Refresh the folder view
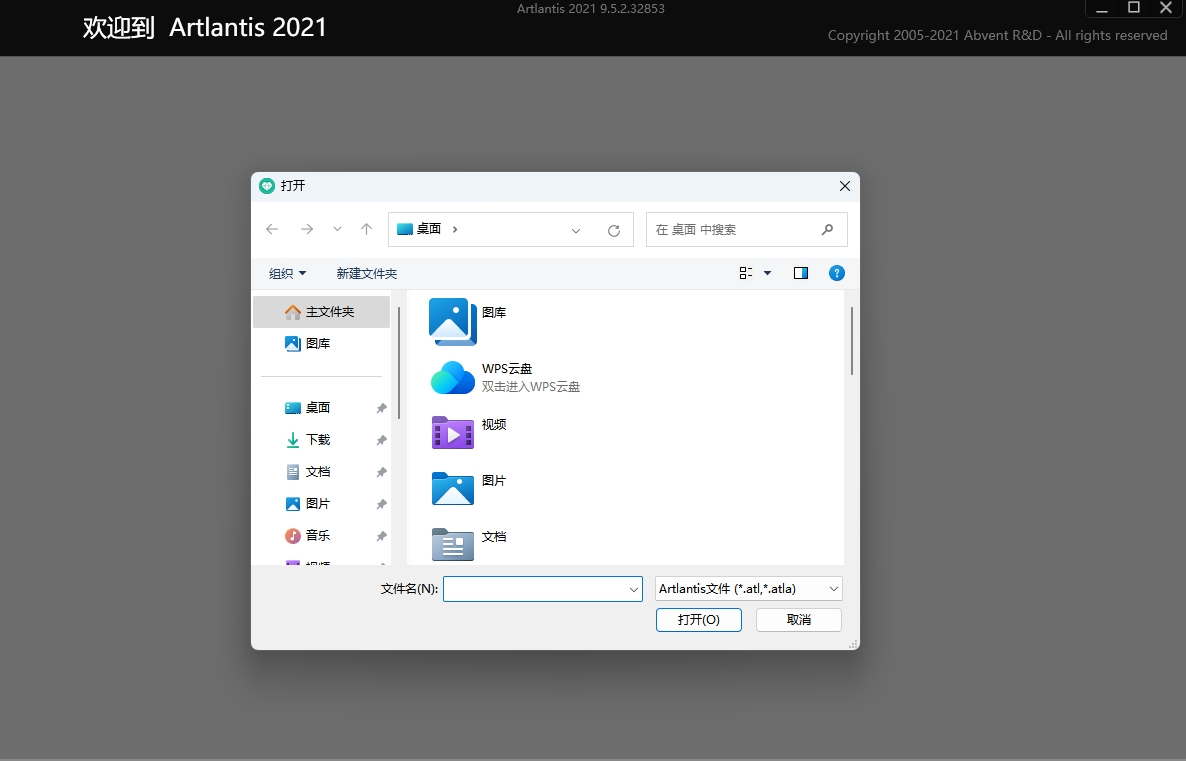The height and width of the screenshot is (761, 1186). [613, 229]
